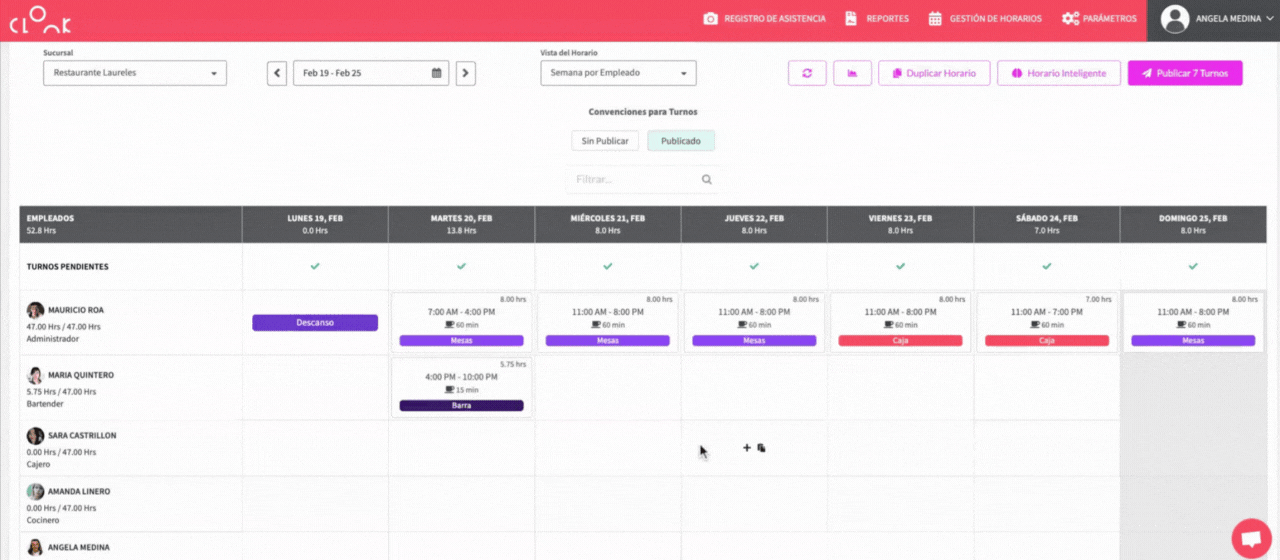Click the plus icon to add shift
This screenshot has width=1280, height=560.
click(x=746, y=448)
